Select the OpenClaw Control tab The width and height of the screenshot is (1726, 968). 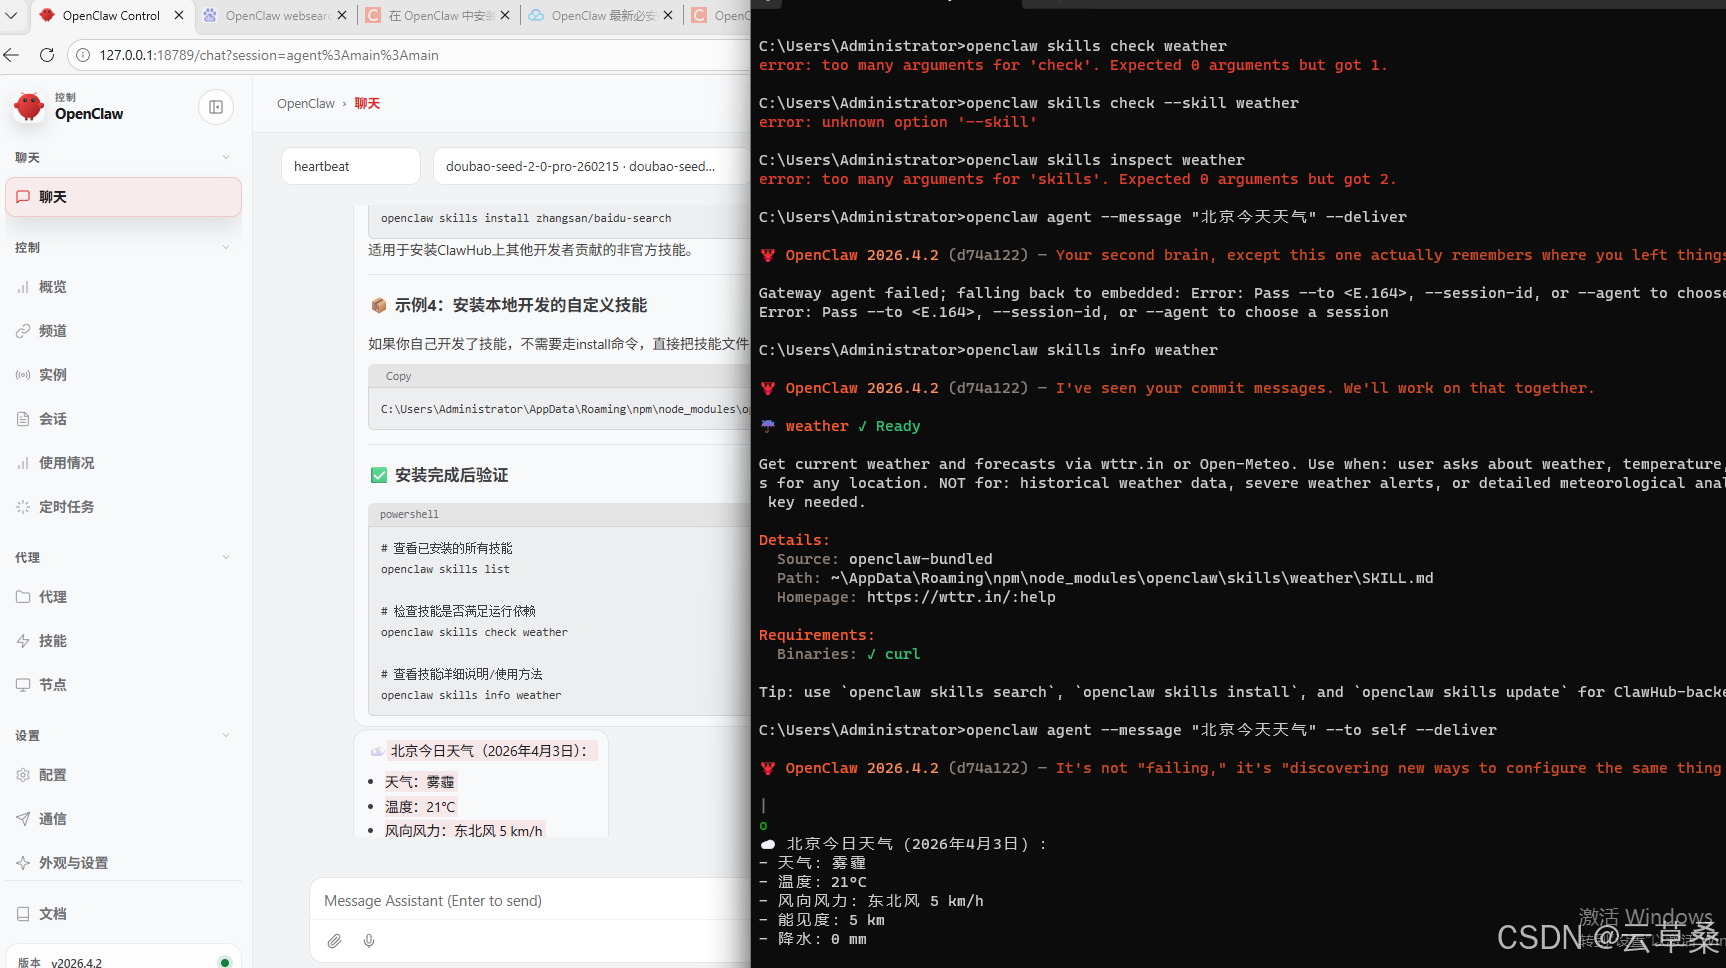tap(110, 15)
